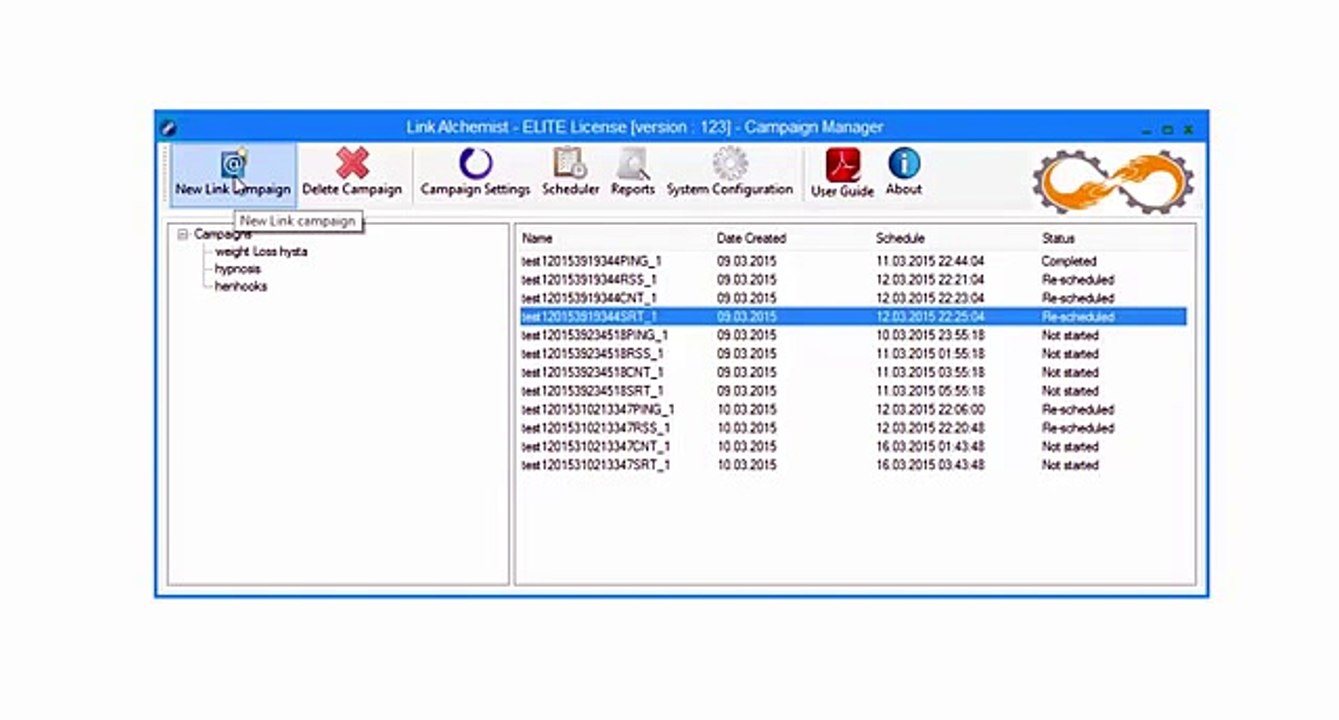
Task: Open Campaign Settings from the toolbar
Action: point(475,173)
